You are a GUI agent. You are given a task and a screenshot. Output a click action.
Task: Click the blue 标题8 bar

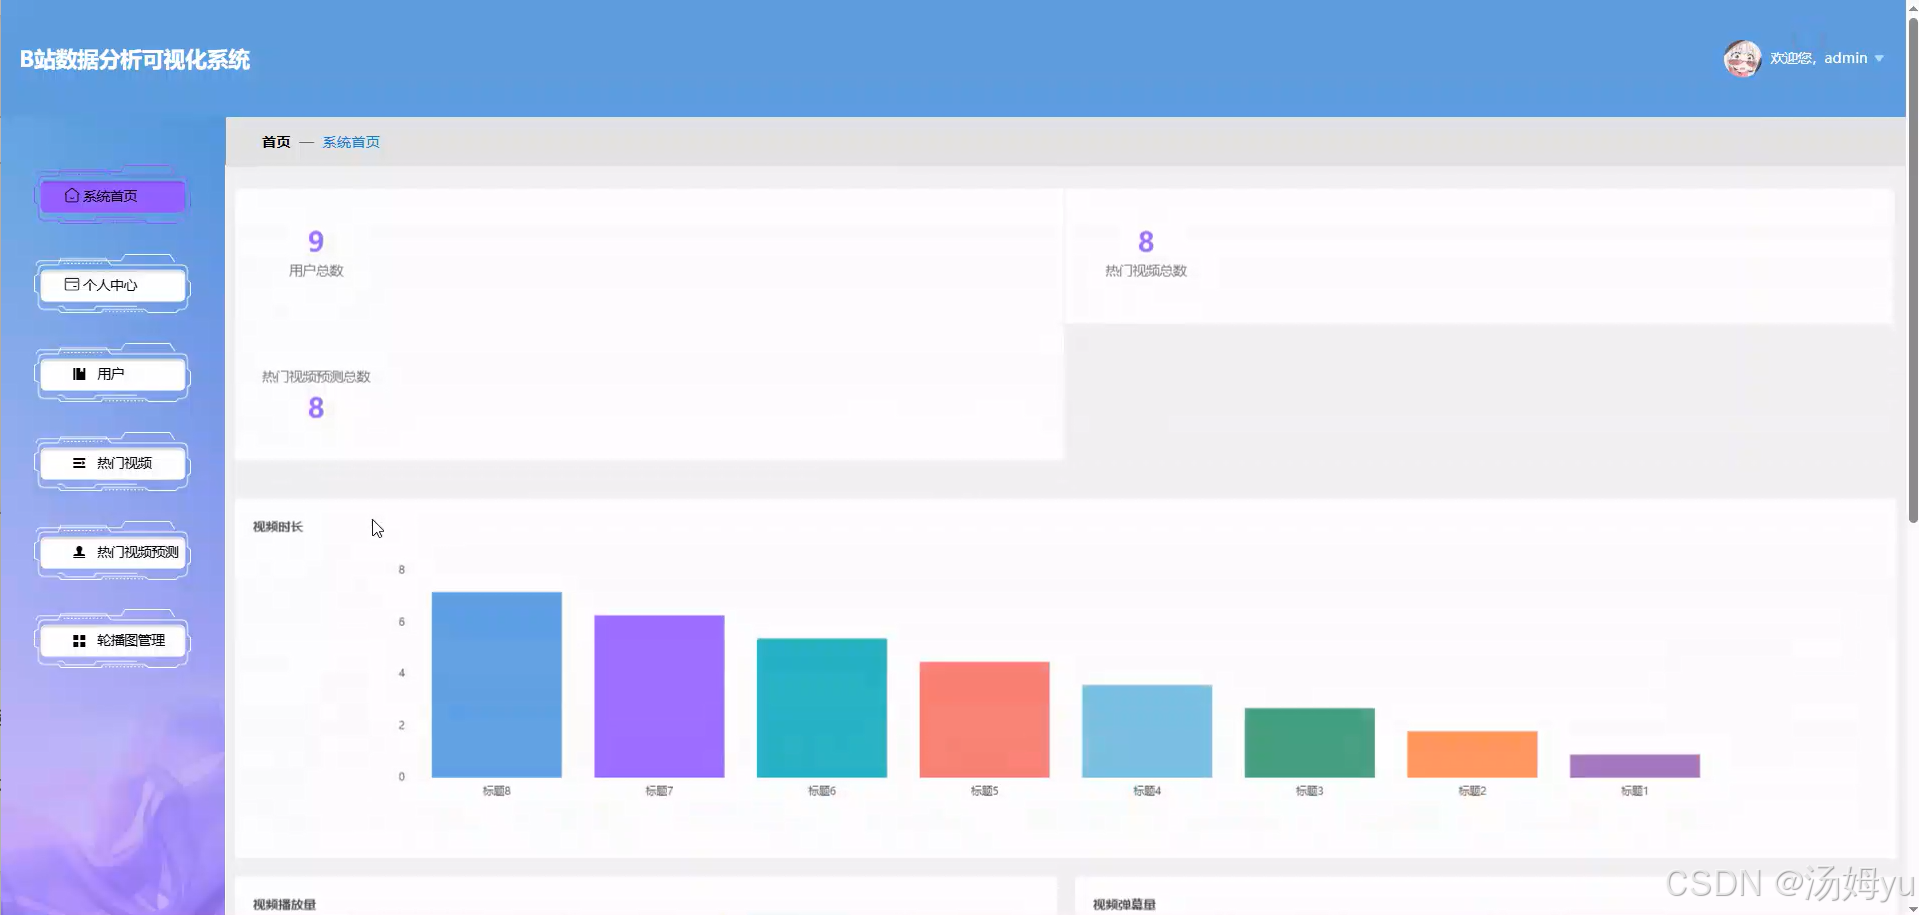(x=497, y=685)
